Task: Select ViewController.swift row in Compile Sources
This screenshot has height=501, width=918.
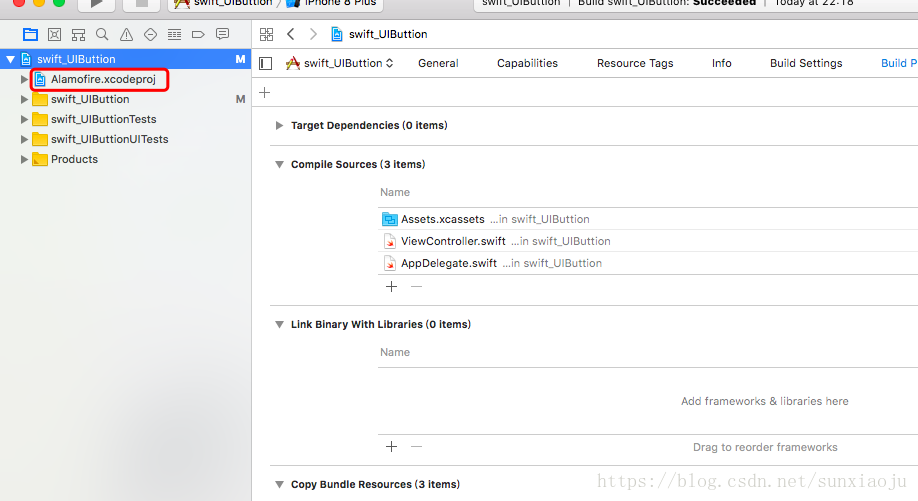Action: (x=648, y=241)
